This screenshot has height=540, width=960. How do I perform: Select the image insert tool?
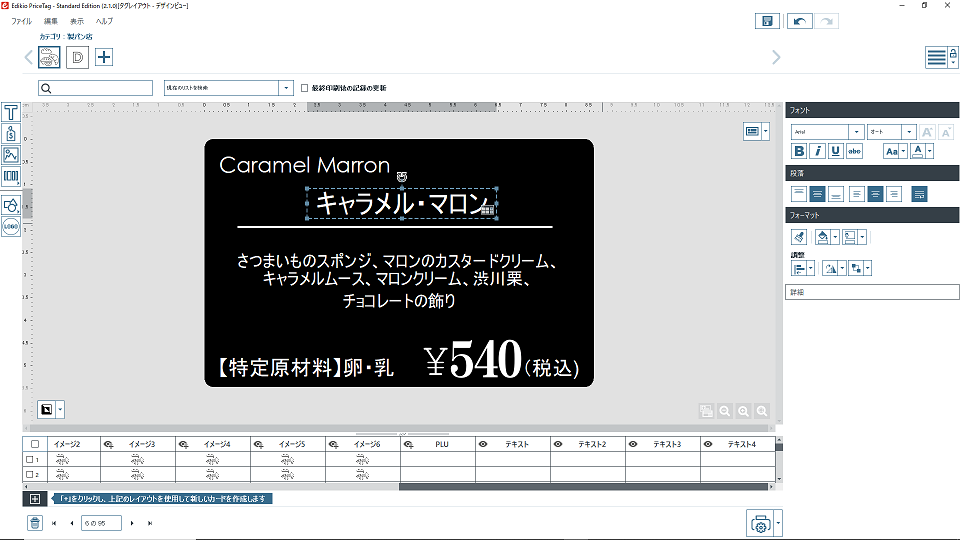point(11,155)
